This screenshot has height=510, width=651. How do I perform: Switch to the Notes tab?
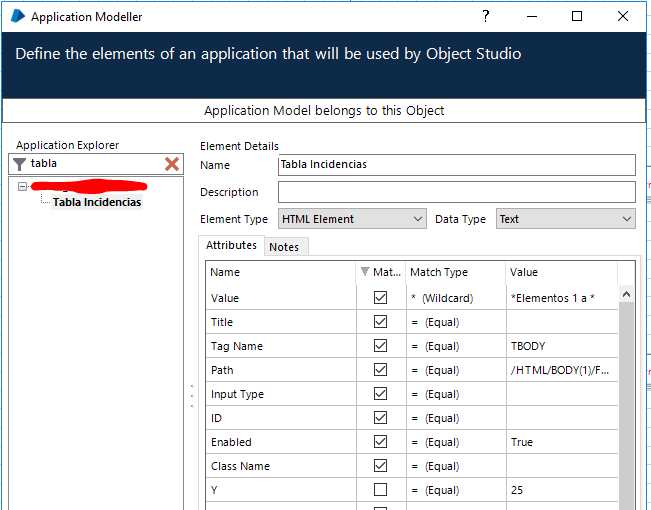(284, 247)
